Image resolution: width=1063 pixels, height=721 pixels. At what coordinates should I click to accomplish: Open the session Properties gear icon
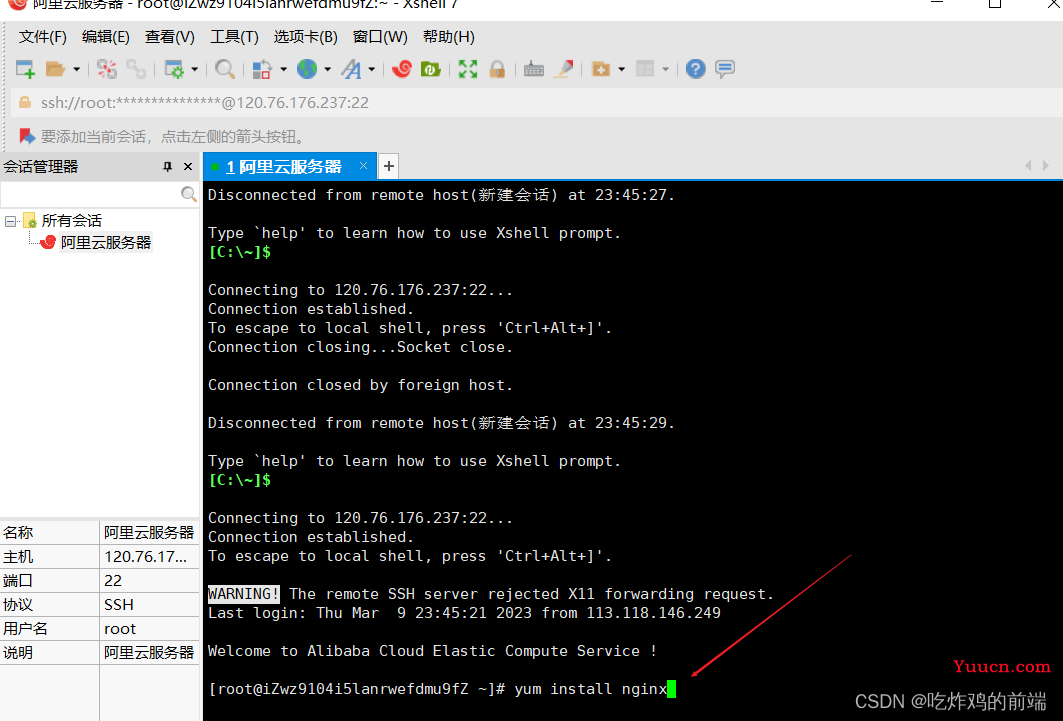pyautogui.click(x=174, y=68)
